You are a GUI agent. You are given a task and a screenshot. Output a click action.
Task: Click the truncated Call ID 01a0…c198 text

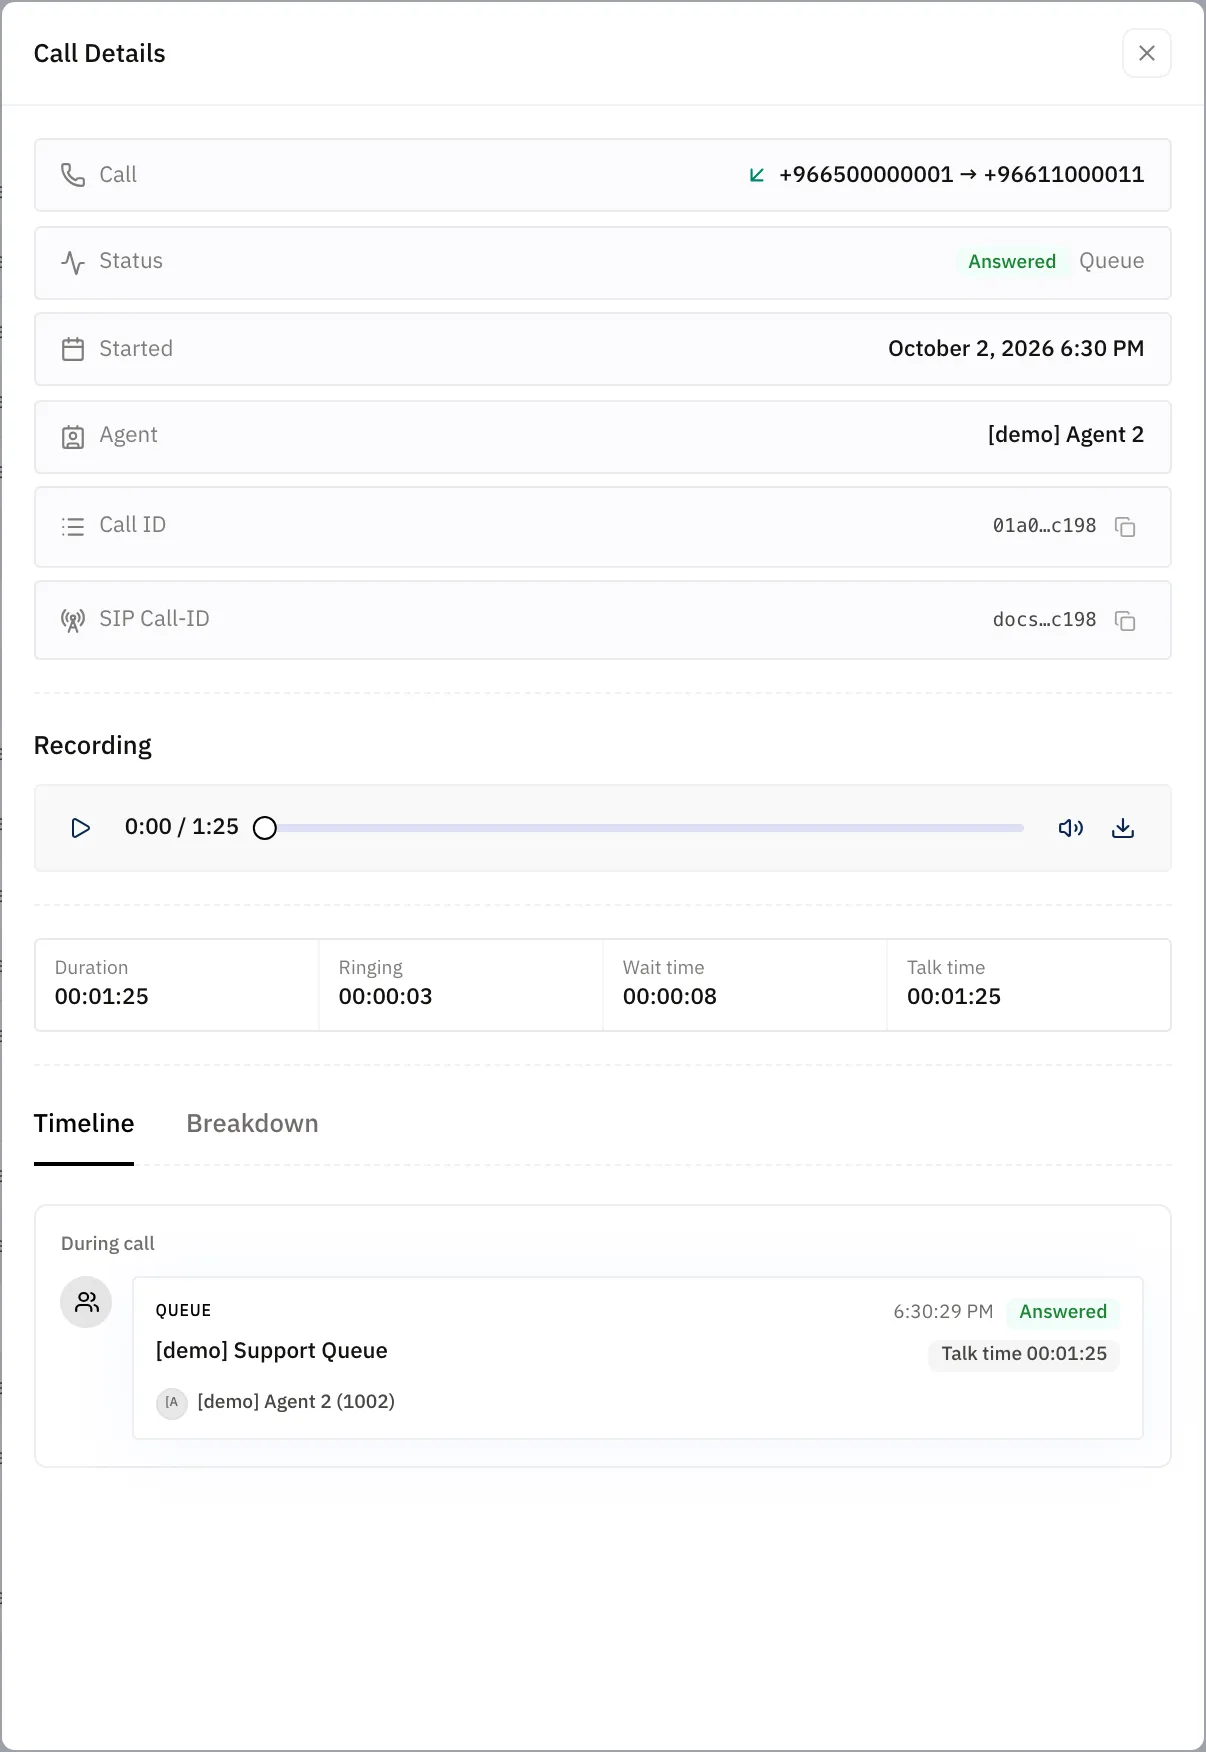point(1044,526)
